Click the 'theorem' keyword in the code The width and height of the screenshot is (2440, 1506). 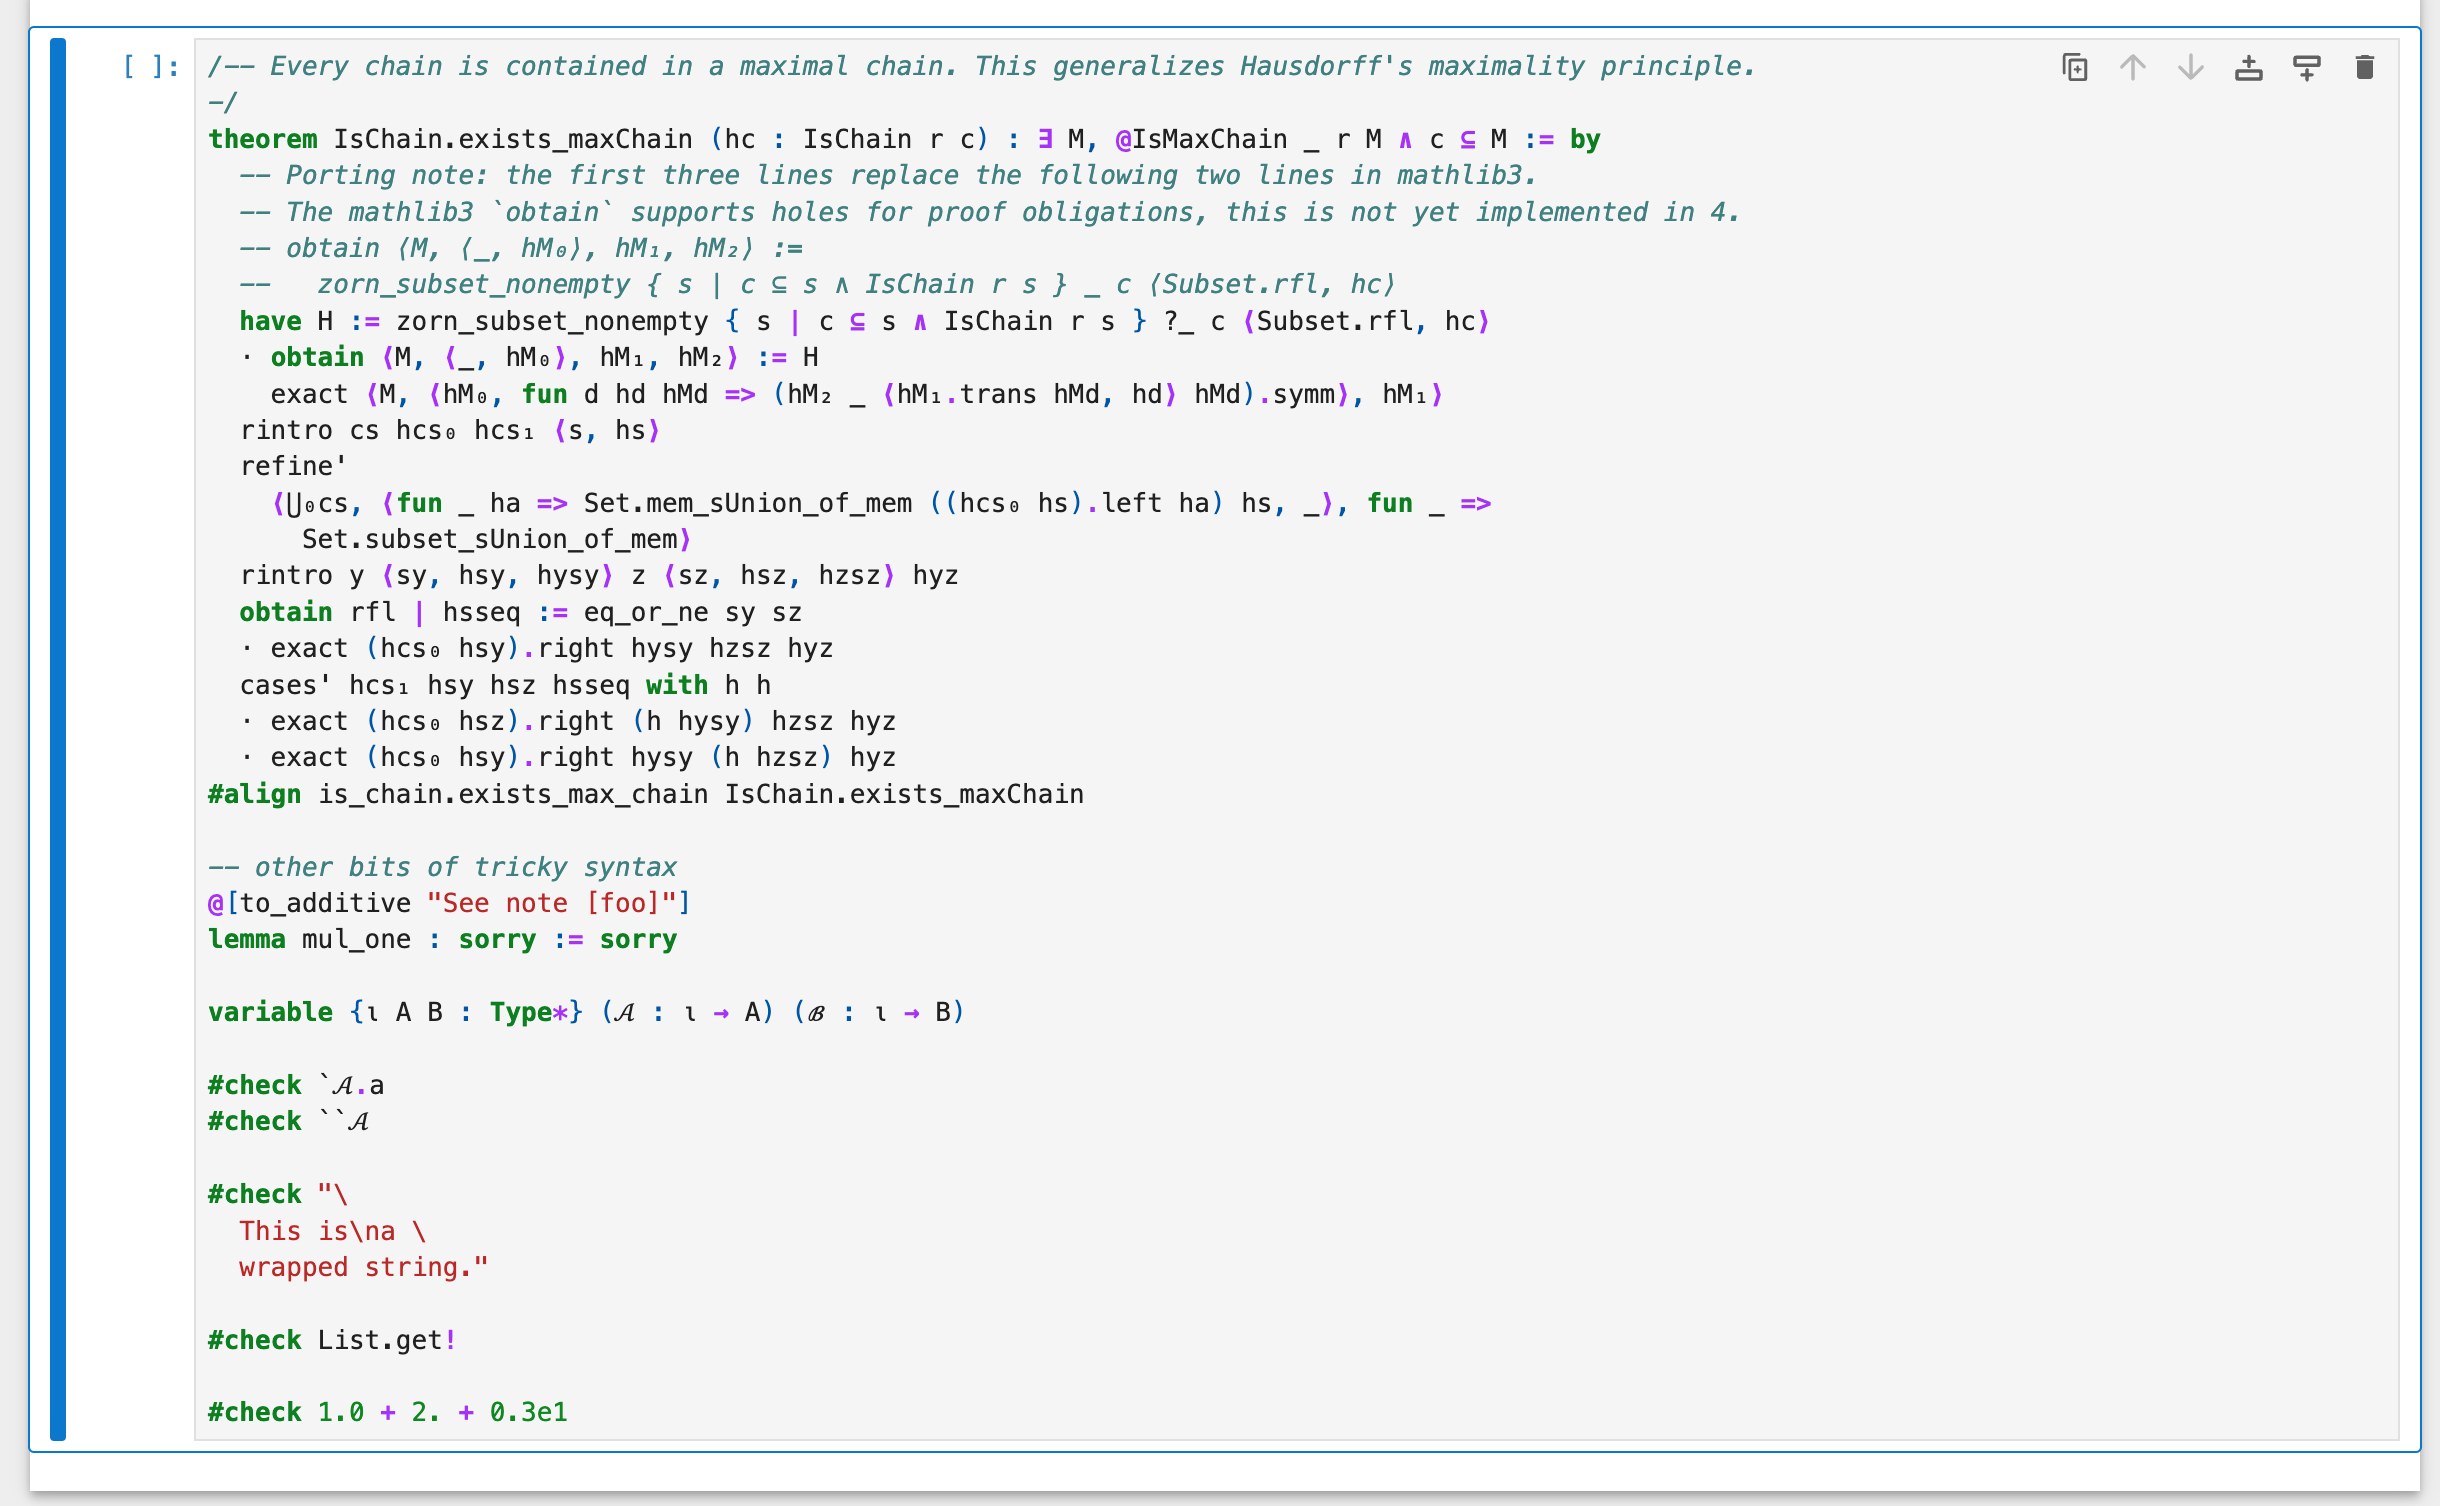263,139
